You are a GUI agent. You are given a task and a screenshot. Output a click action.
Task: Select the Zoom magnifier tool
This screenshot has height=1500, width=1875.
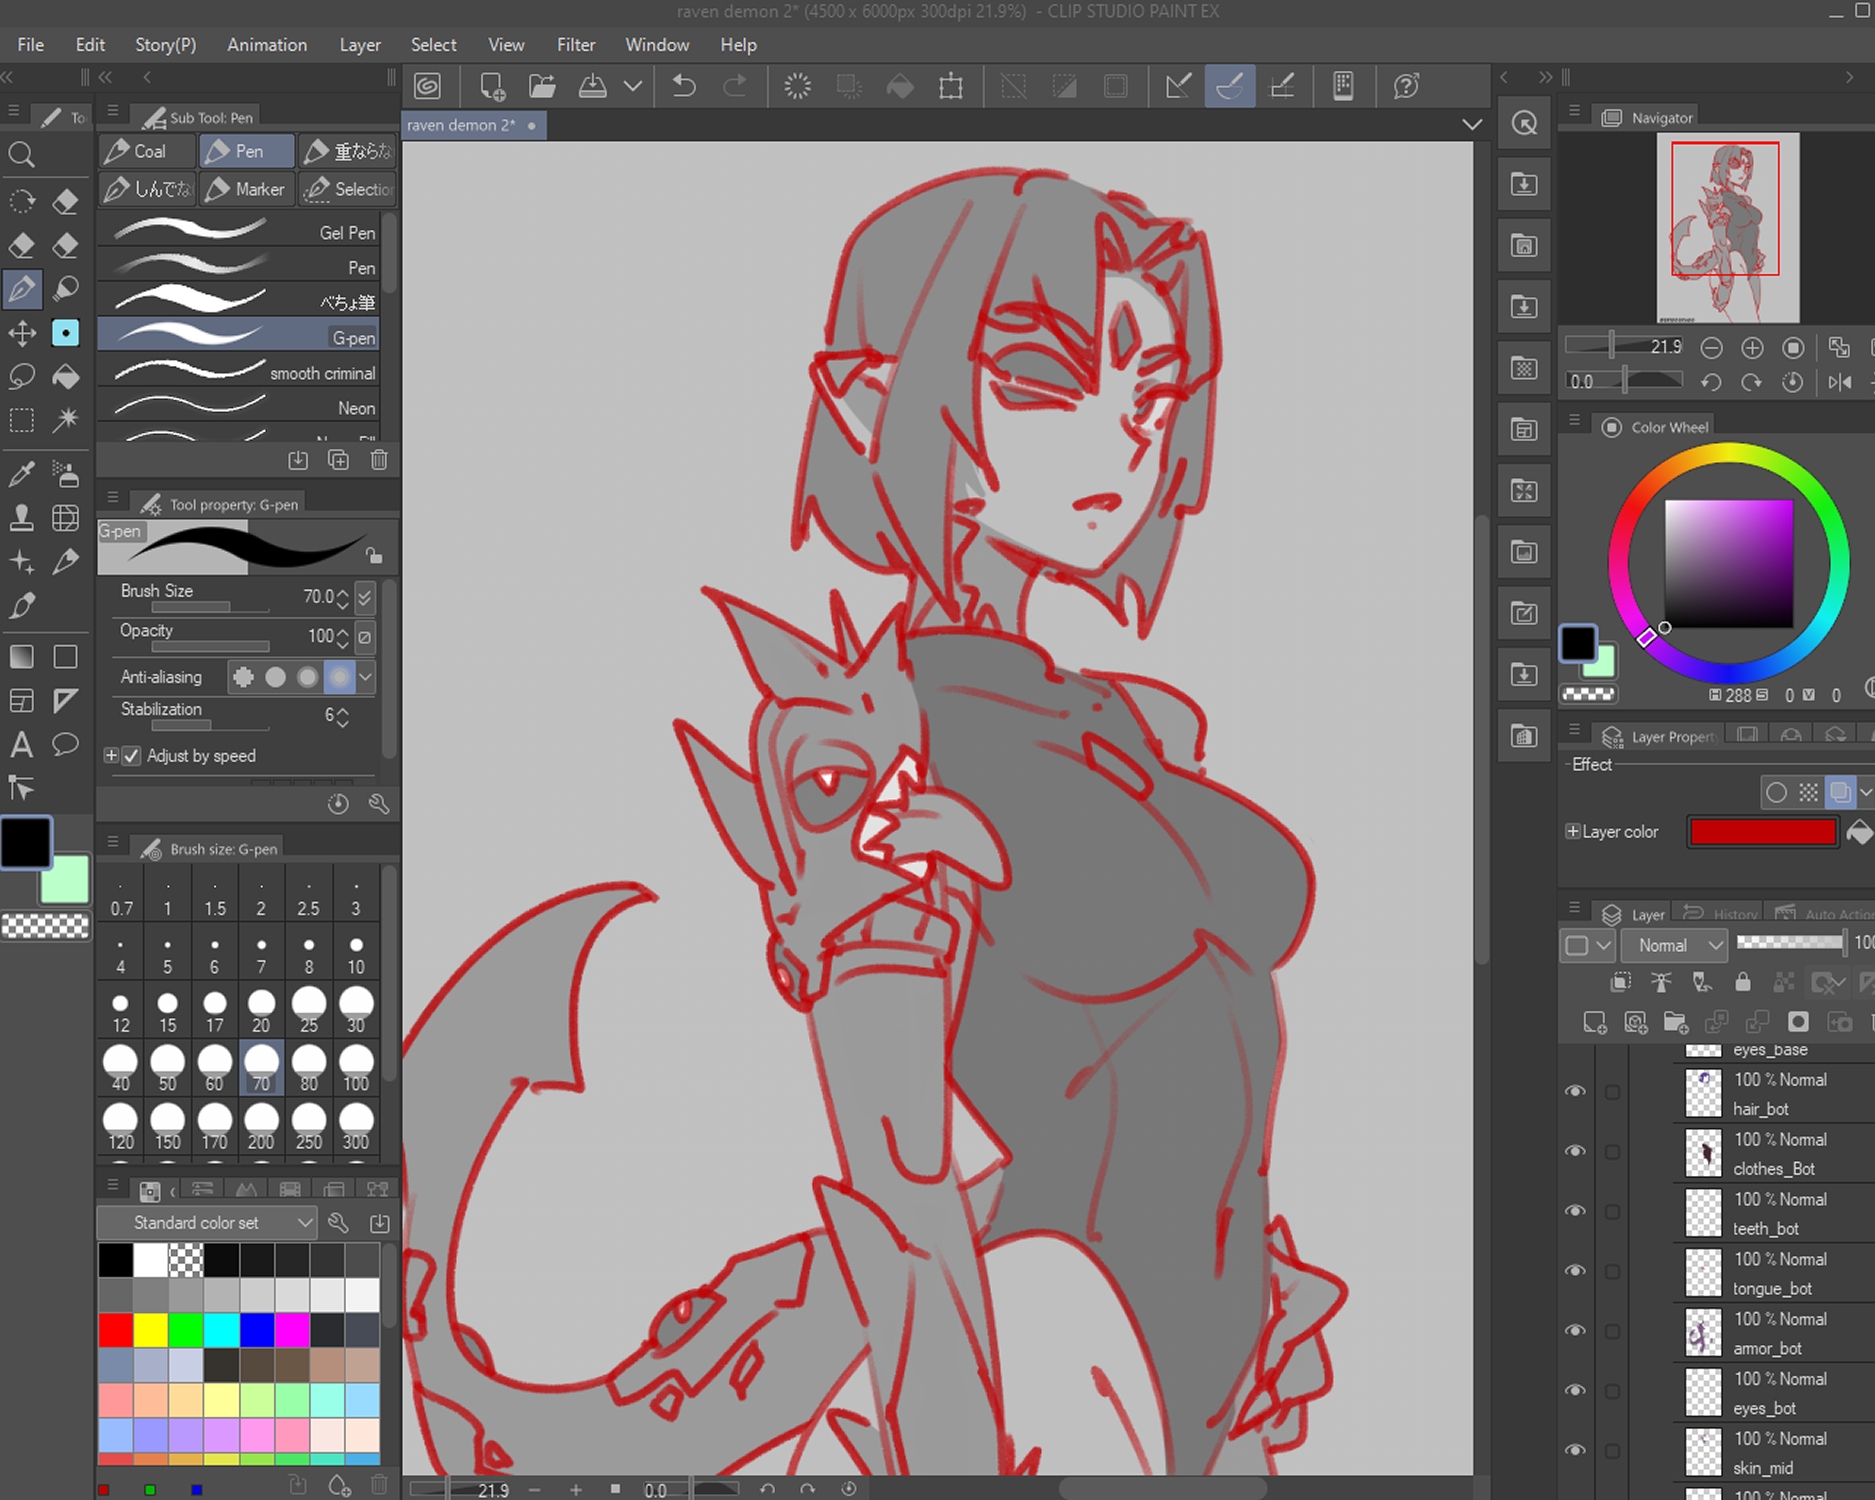tap(21, 155)
